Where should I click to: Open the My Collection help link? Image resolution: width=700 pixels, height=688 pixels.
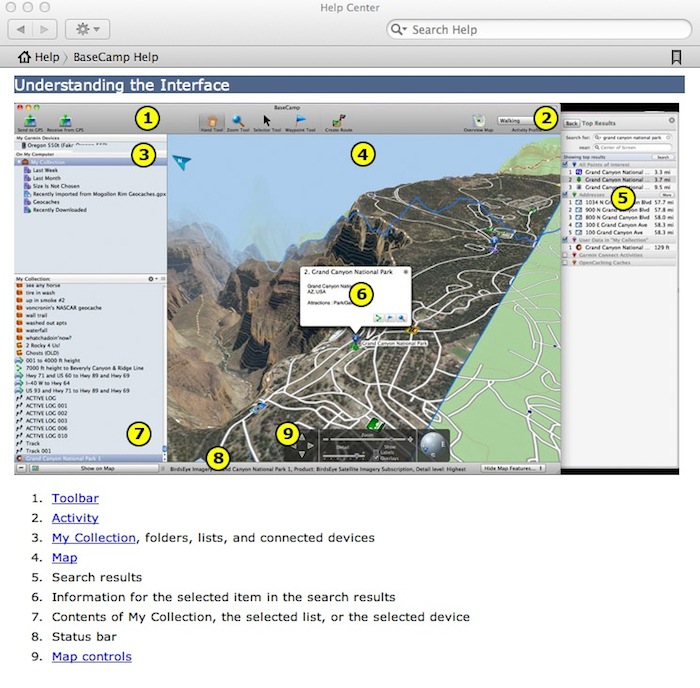coord(94,538)
